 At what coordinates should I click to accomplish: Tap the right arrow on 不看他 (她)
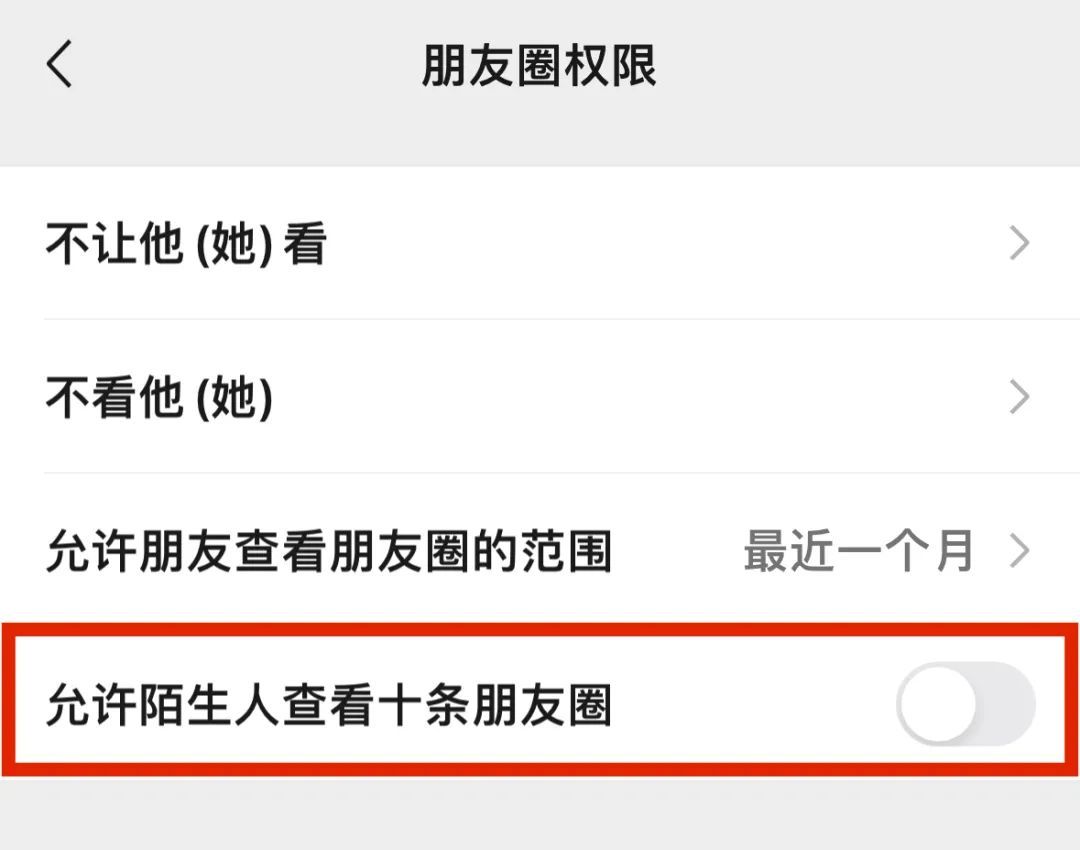pyautogui.click(x=1020, y=394)
